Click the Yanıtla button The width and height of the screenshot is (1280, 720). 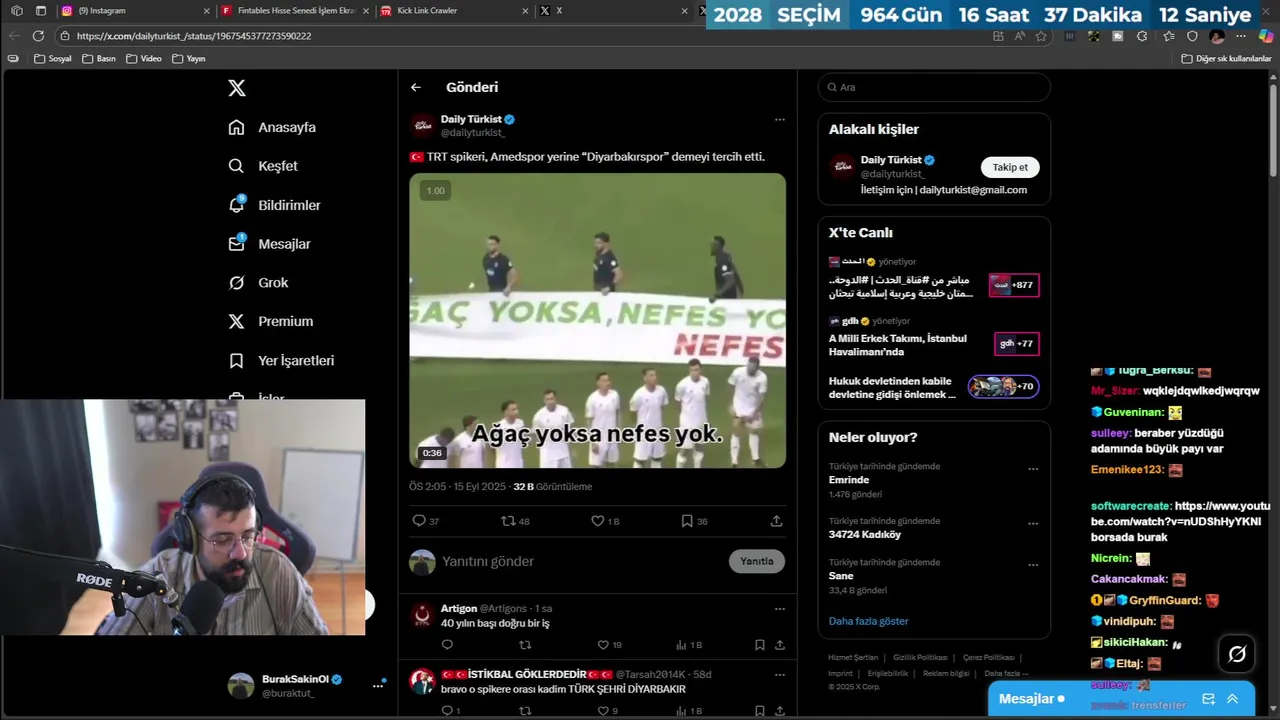(757, 561)
